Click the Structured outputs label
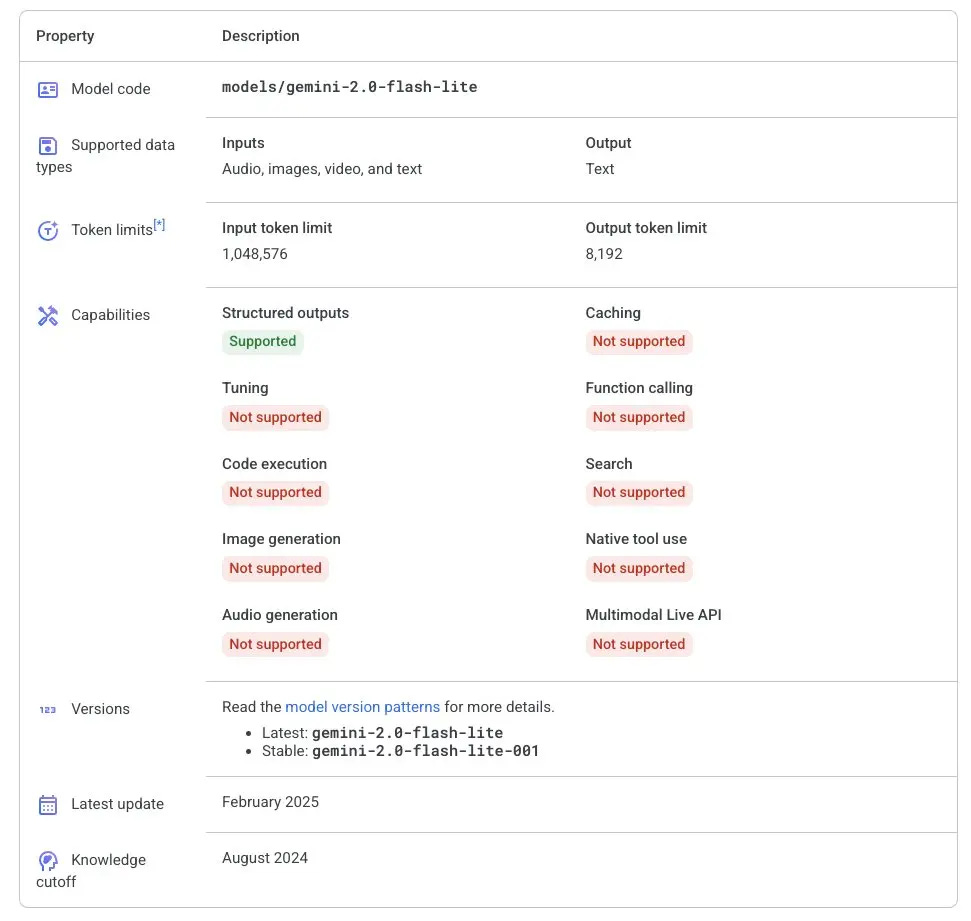Image resolution: width=971 pixels, height=921 pixels. (285, 313)
